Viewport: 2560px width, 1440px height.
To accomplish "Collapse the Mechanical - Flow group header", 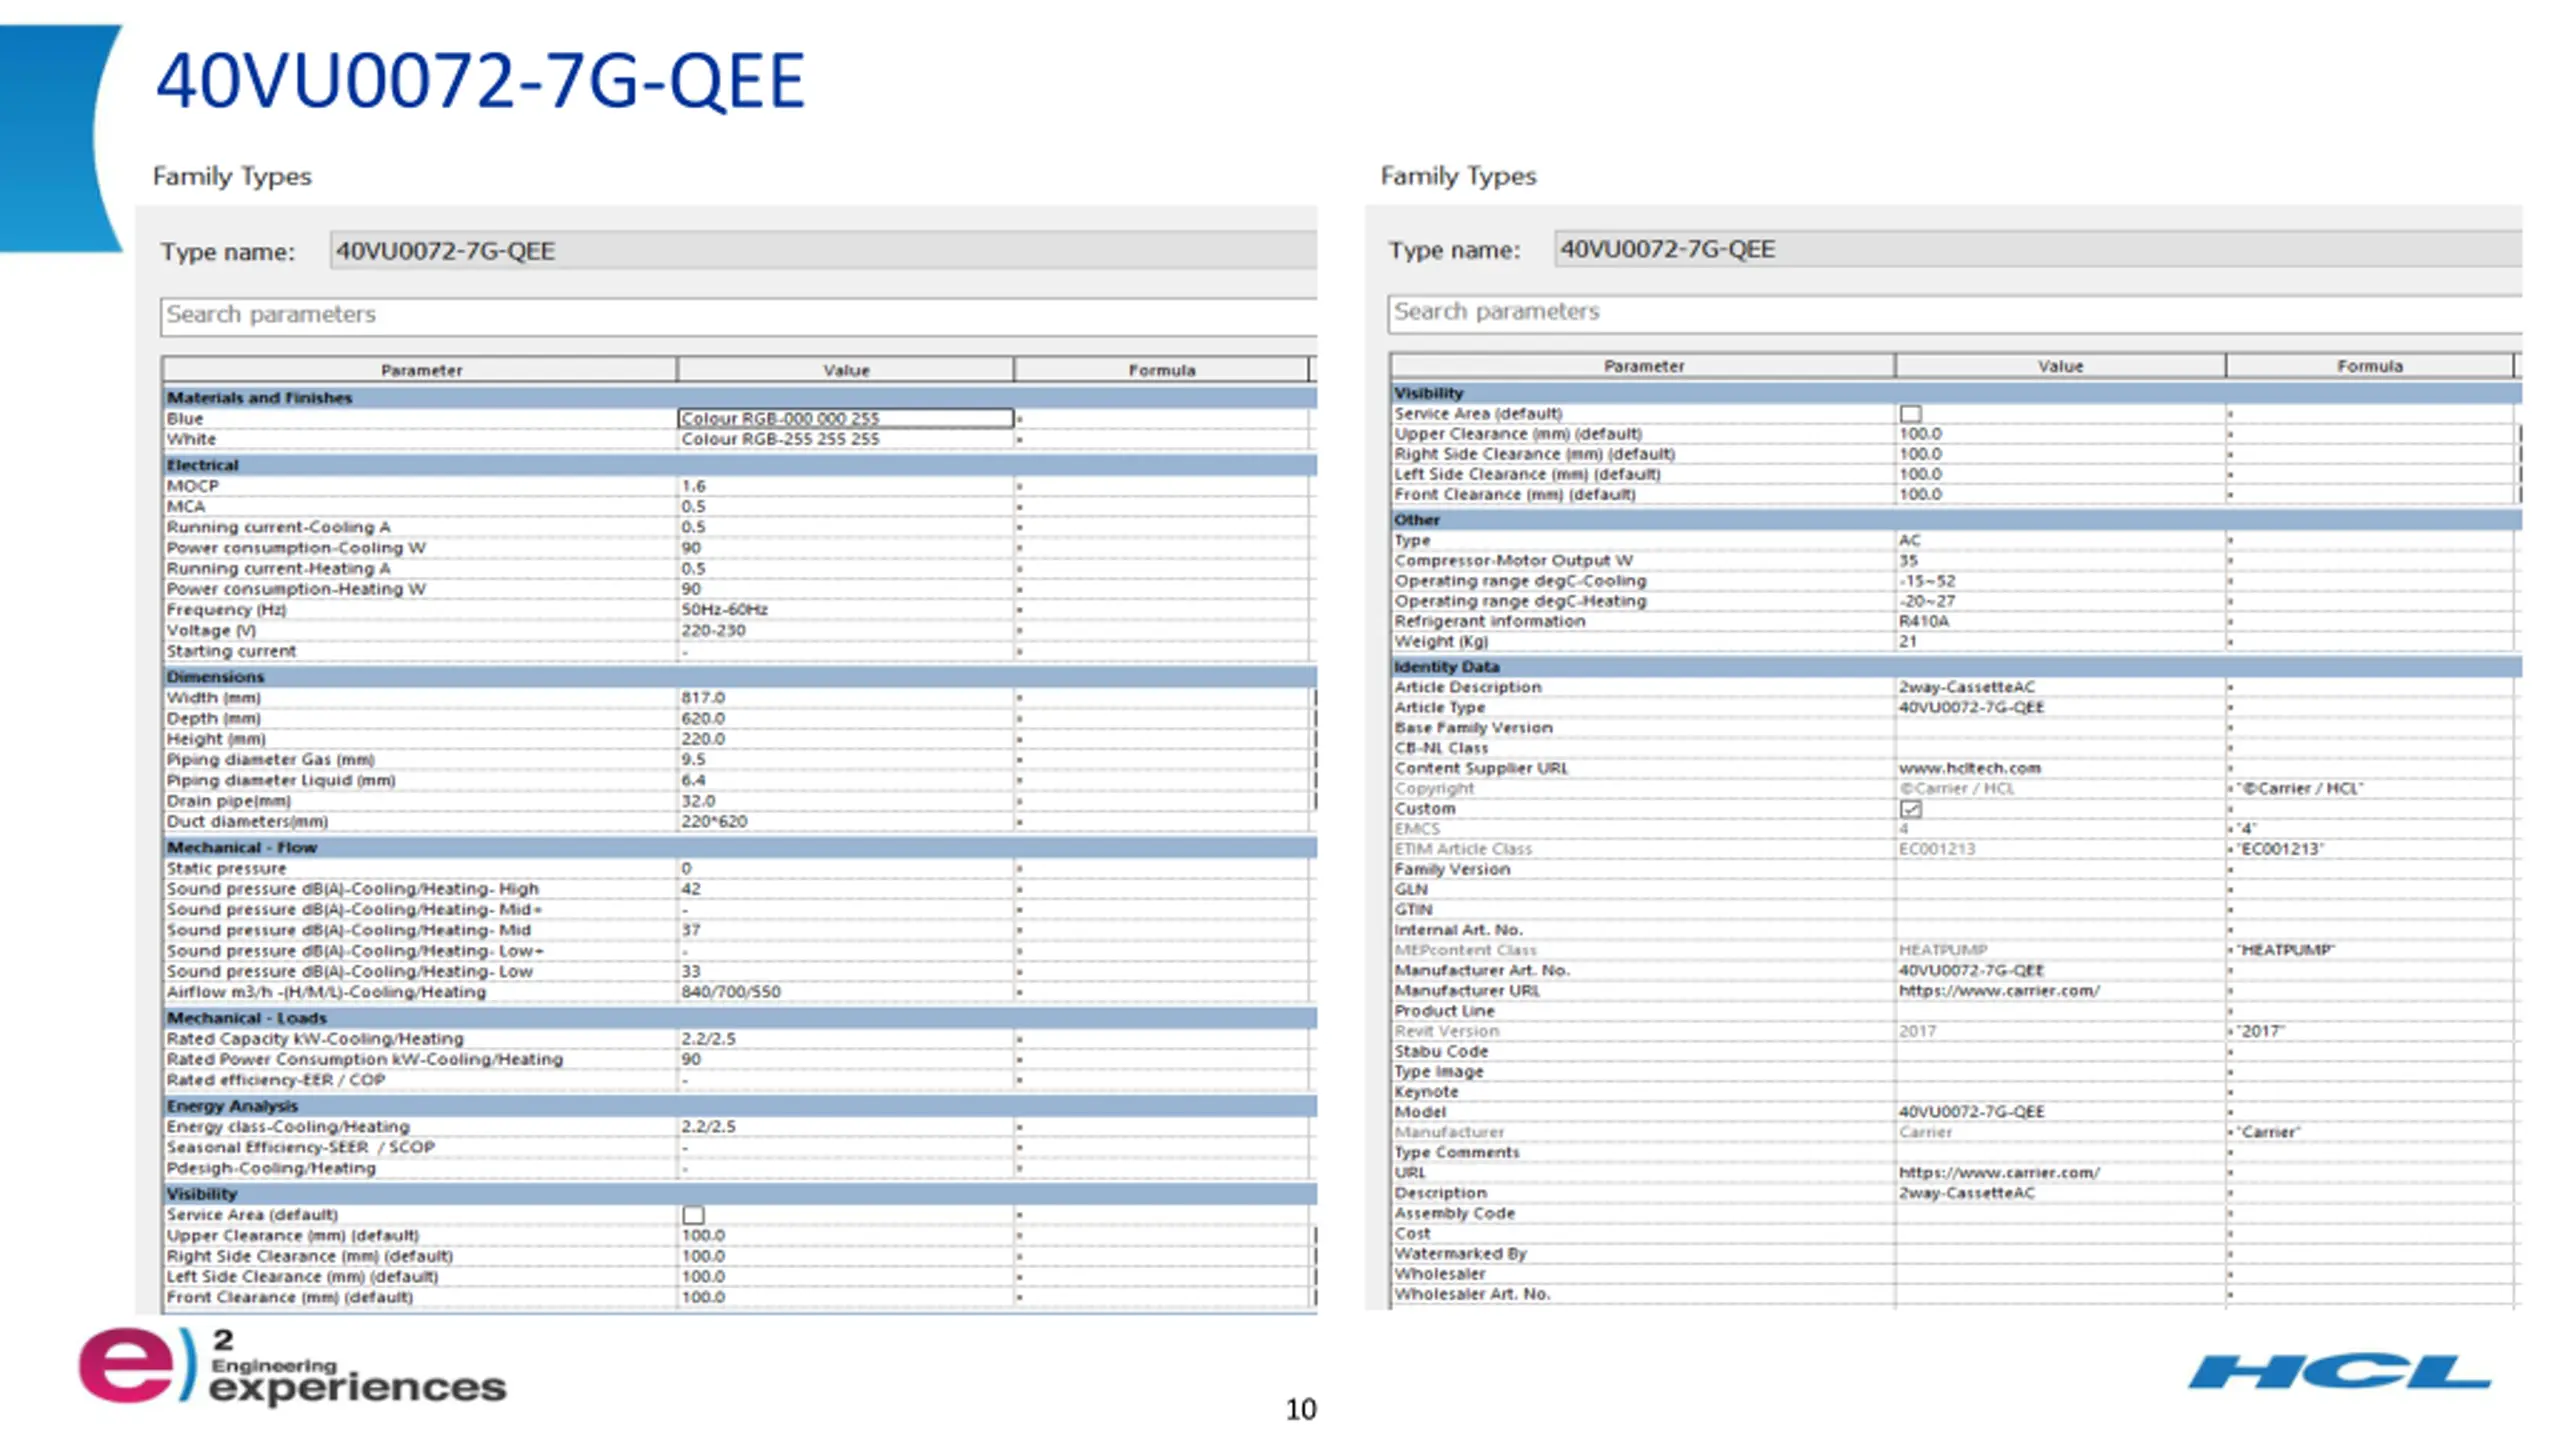I will pos(739,847).
